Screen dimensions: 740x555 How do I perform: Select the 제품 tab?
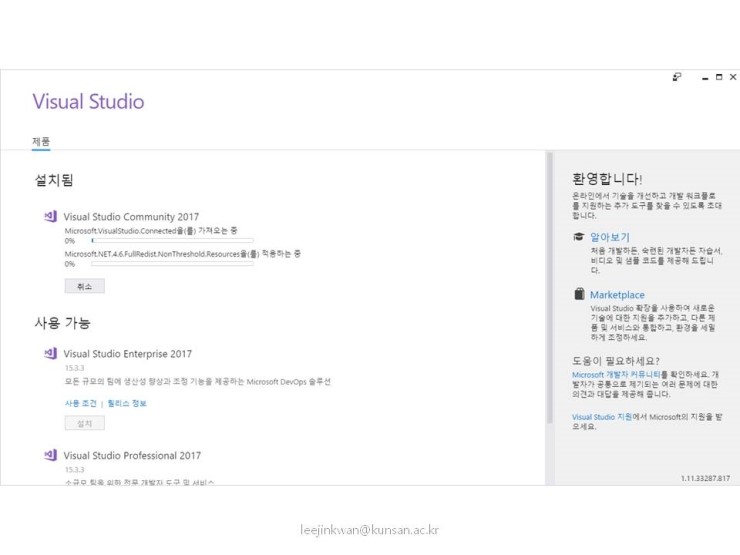41,141
